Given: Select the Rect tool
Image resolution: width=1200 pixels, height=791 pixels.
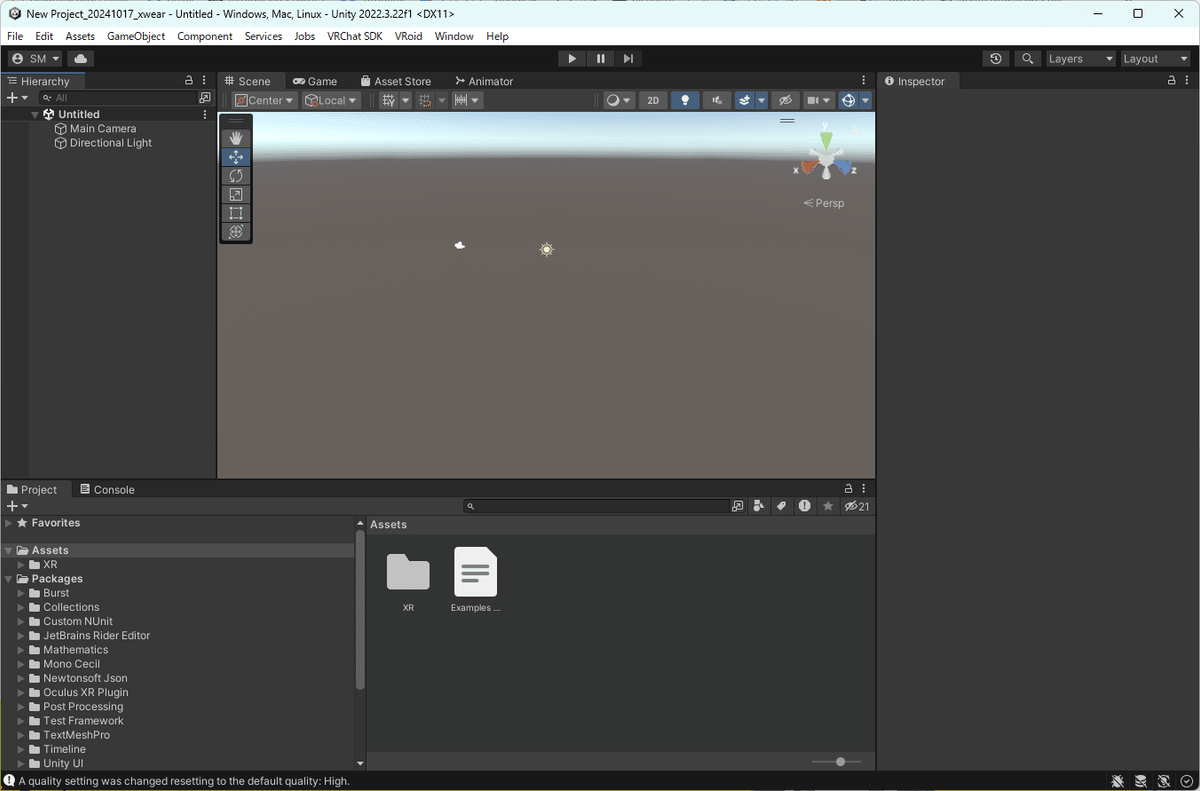Looking at the screenshot, I should (236, 213).
